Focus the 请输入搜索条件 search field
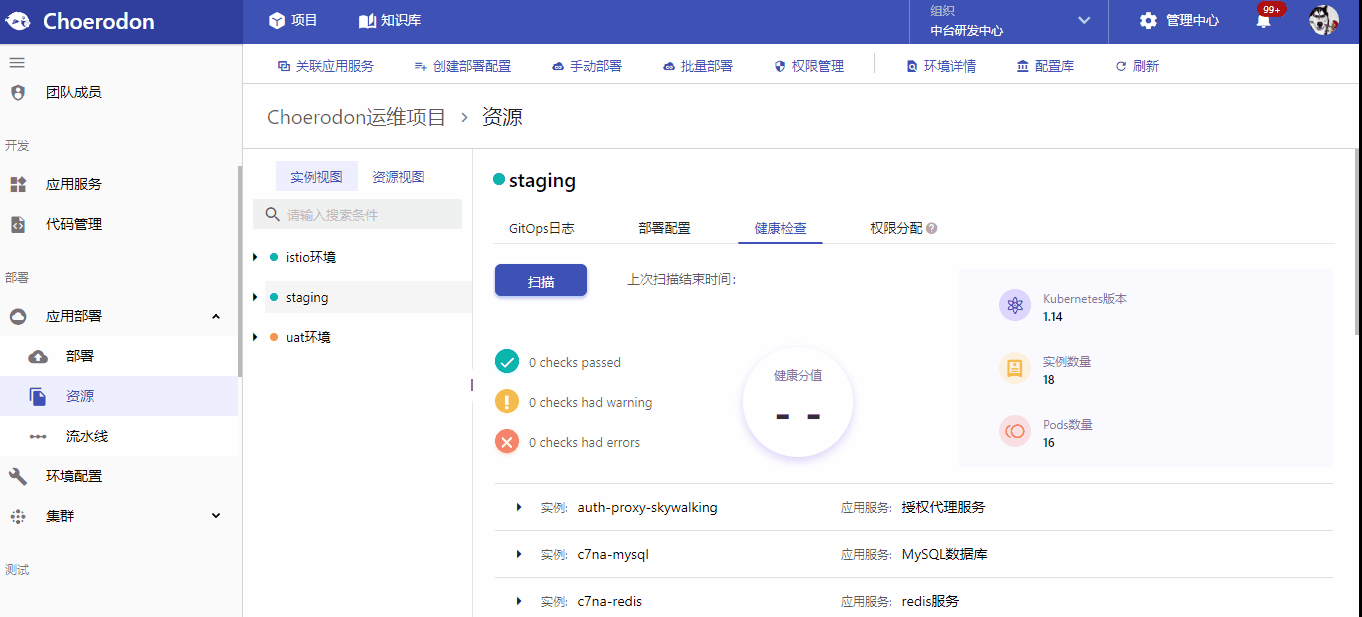 point(358,214)
